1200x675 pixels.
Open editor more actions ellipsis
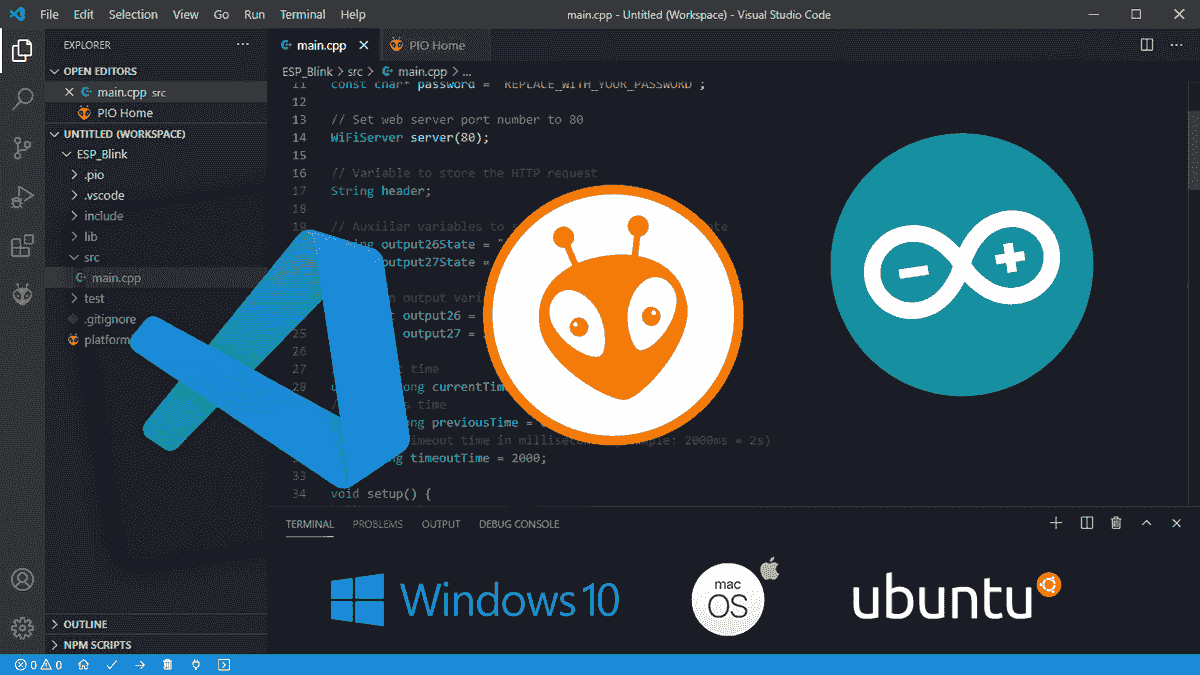pyautogui.click(x=1177, y=45)
